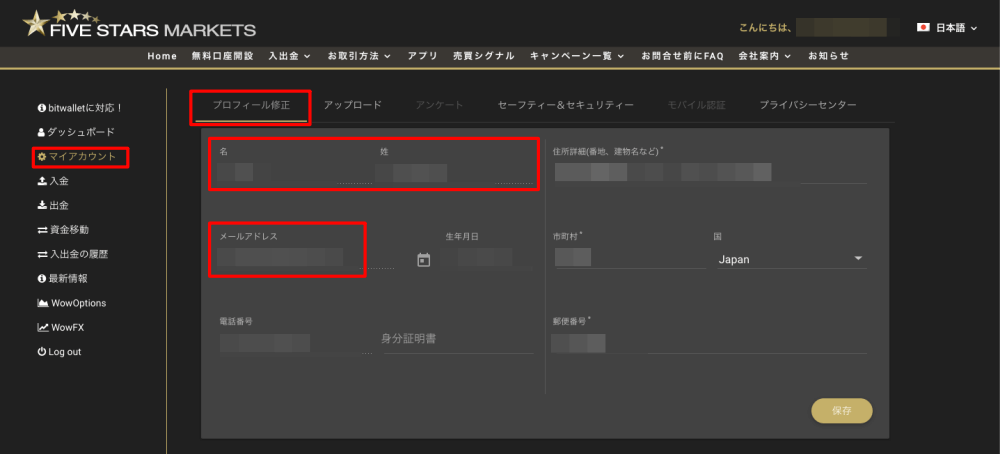
Task: Go to 出金 withdrawal page
Action: point(58,206)
